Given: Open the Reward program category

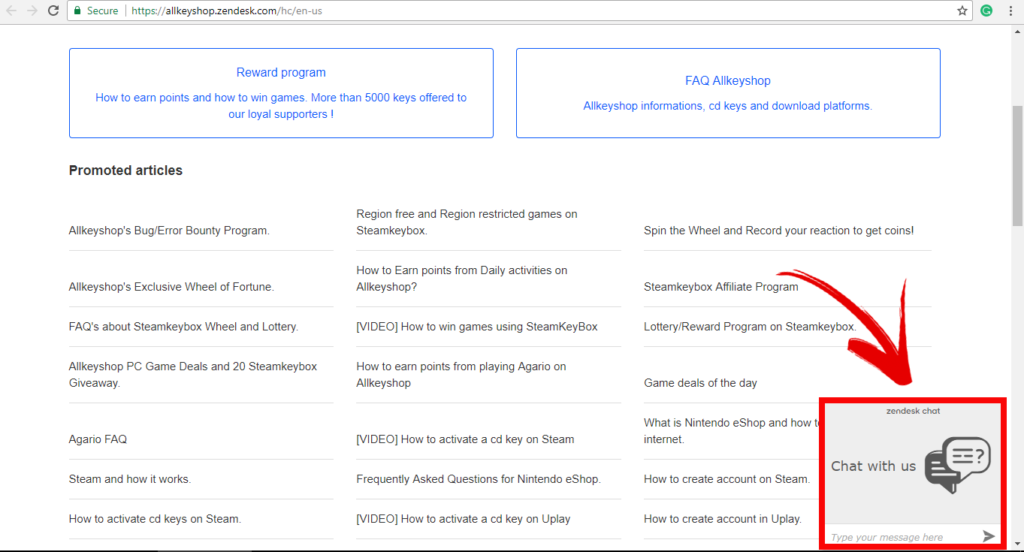Looking at the screenshot, I should pos(281,72).
